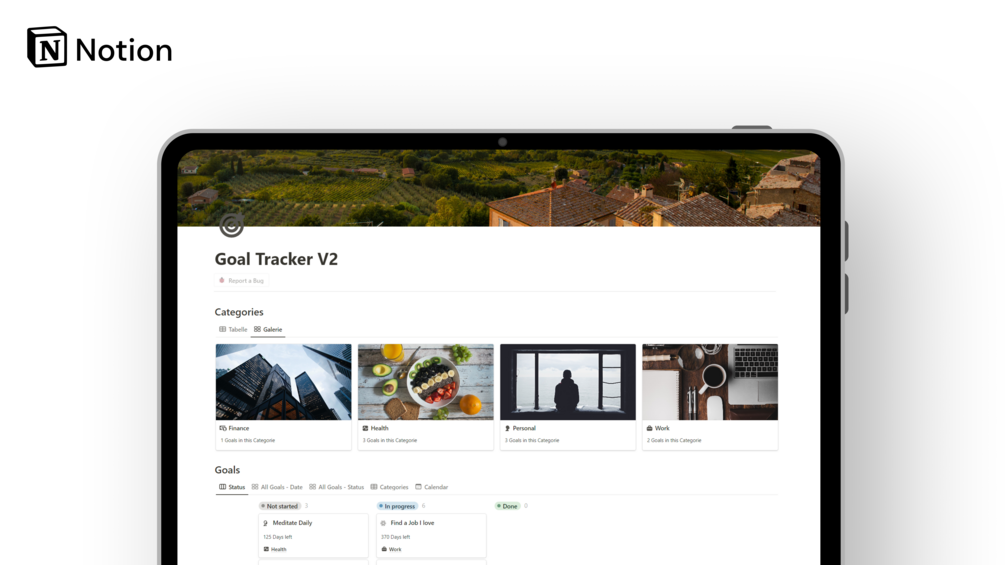Click the Work briefcase card icon
Viewport: 1005px width, 565px height.
pos(649,428)
